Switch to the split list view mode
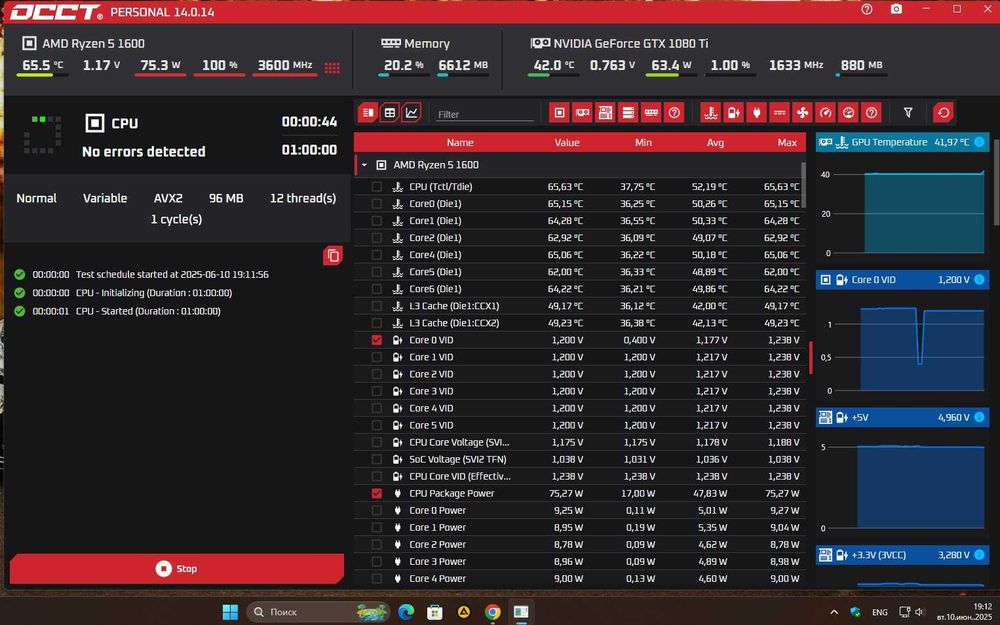 (368, 113)
